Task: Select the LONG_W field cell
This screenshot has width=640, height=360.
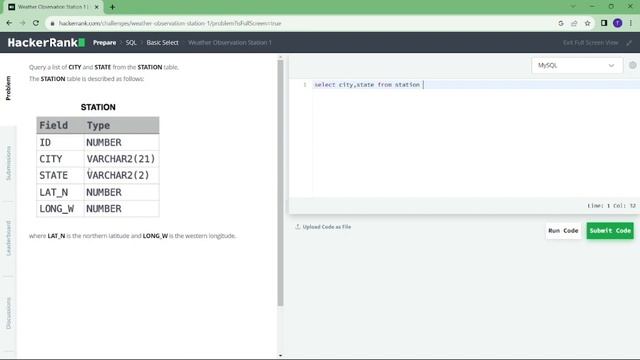Action: (x=60, y=209)
